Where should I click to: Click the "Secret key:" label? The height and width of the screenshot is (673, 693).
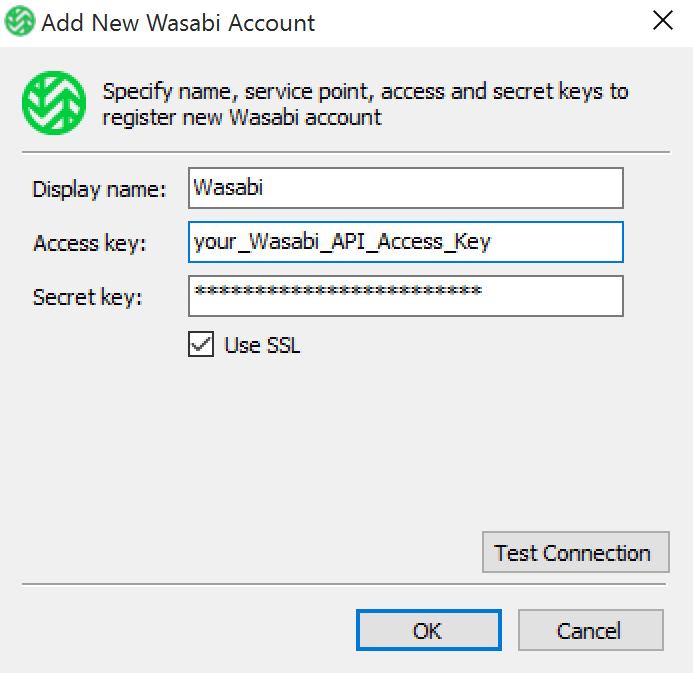click(x=88, y=297)
